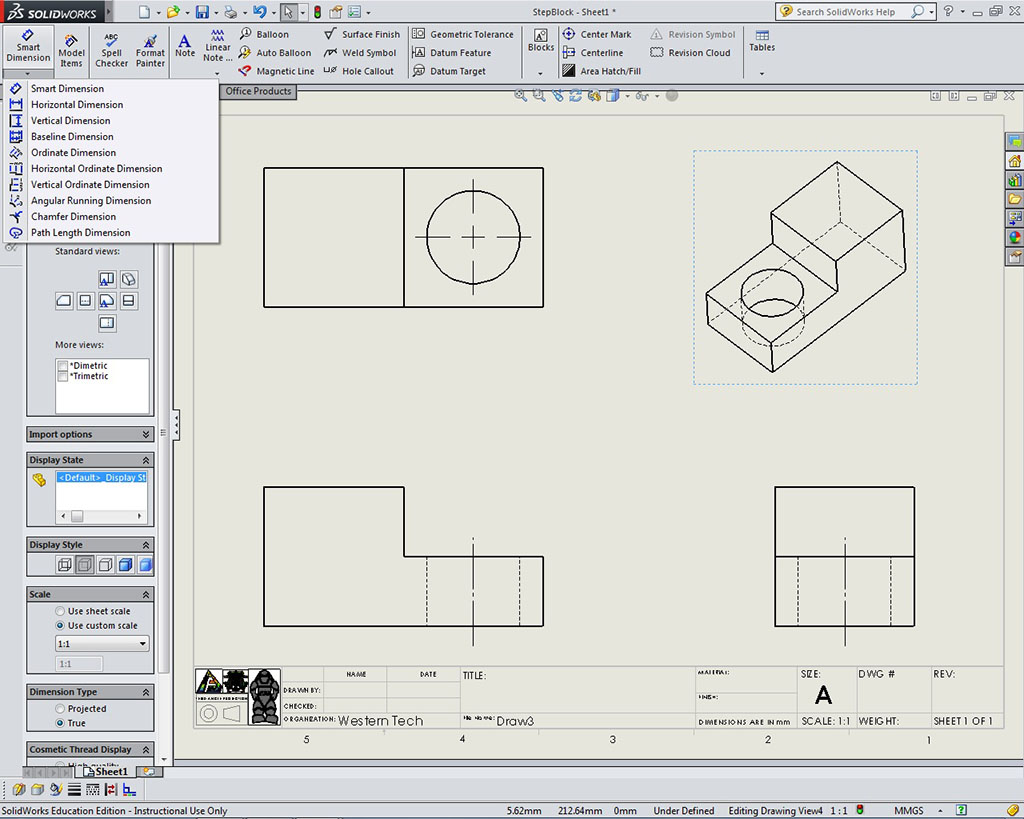Enable the Dimetric view checkbox
This screenshot has height=819, width=1024.
[x=64, y=366]
